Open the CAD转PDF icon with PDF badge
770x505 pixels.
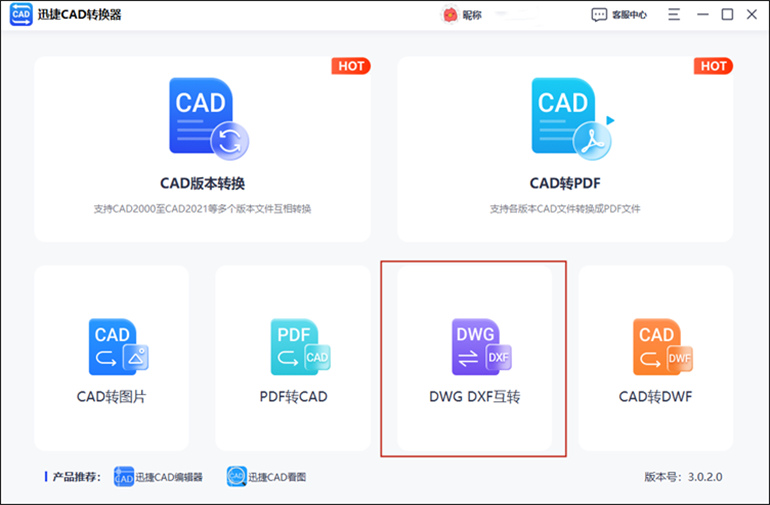pos(573,118)
